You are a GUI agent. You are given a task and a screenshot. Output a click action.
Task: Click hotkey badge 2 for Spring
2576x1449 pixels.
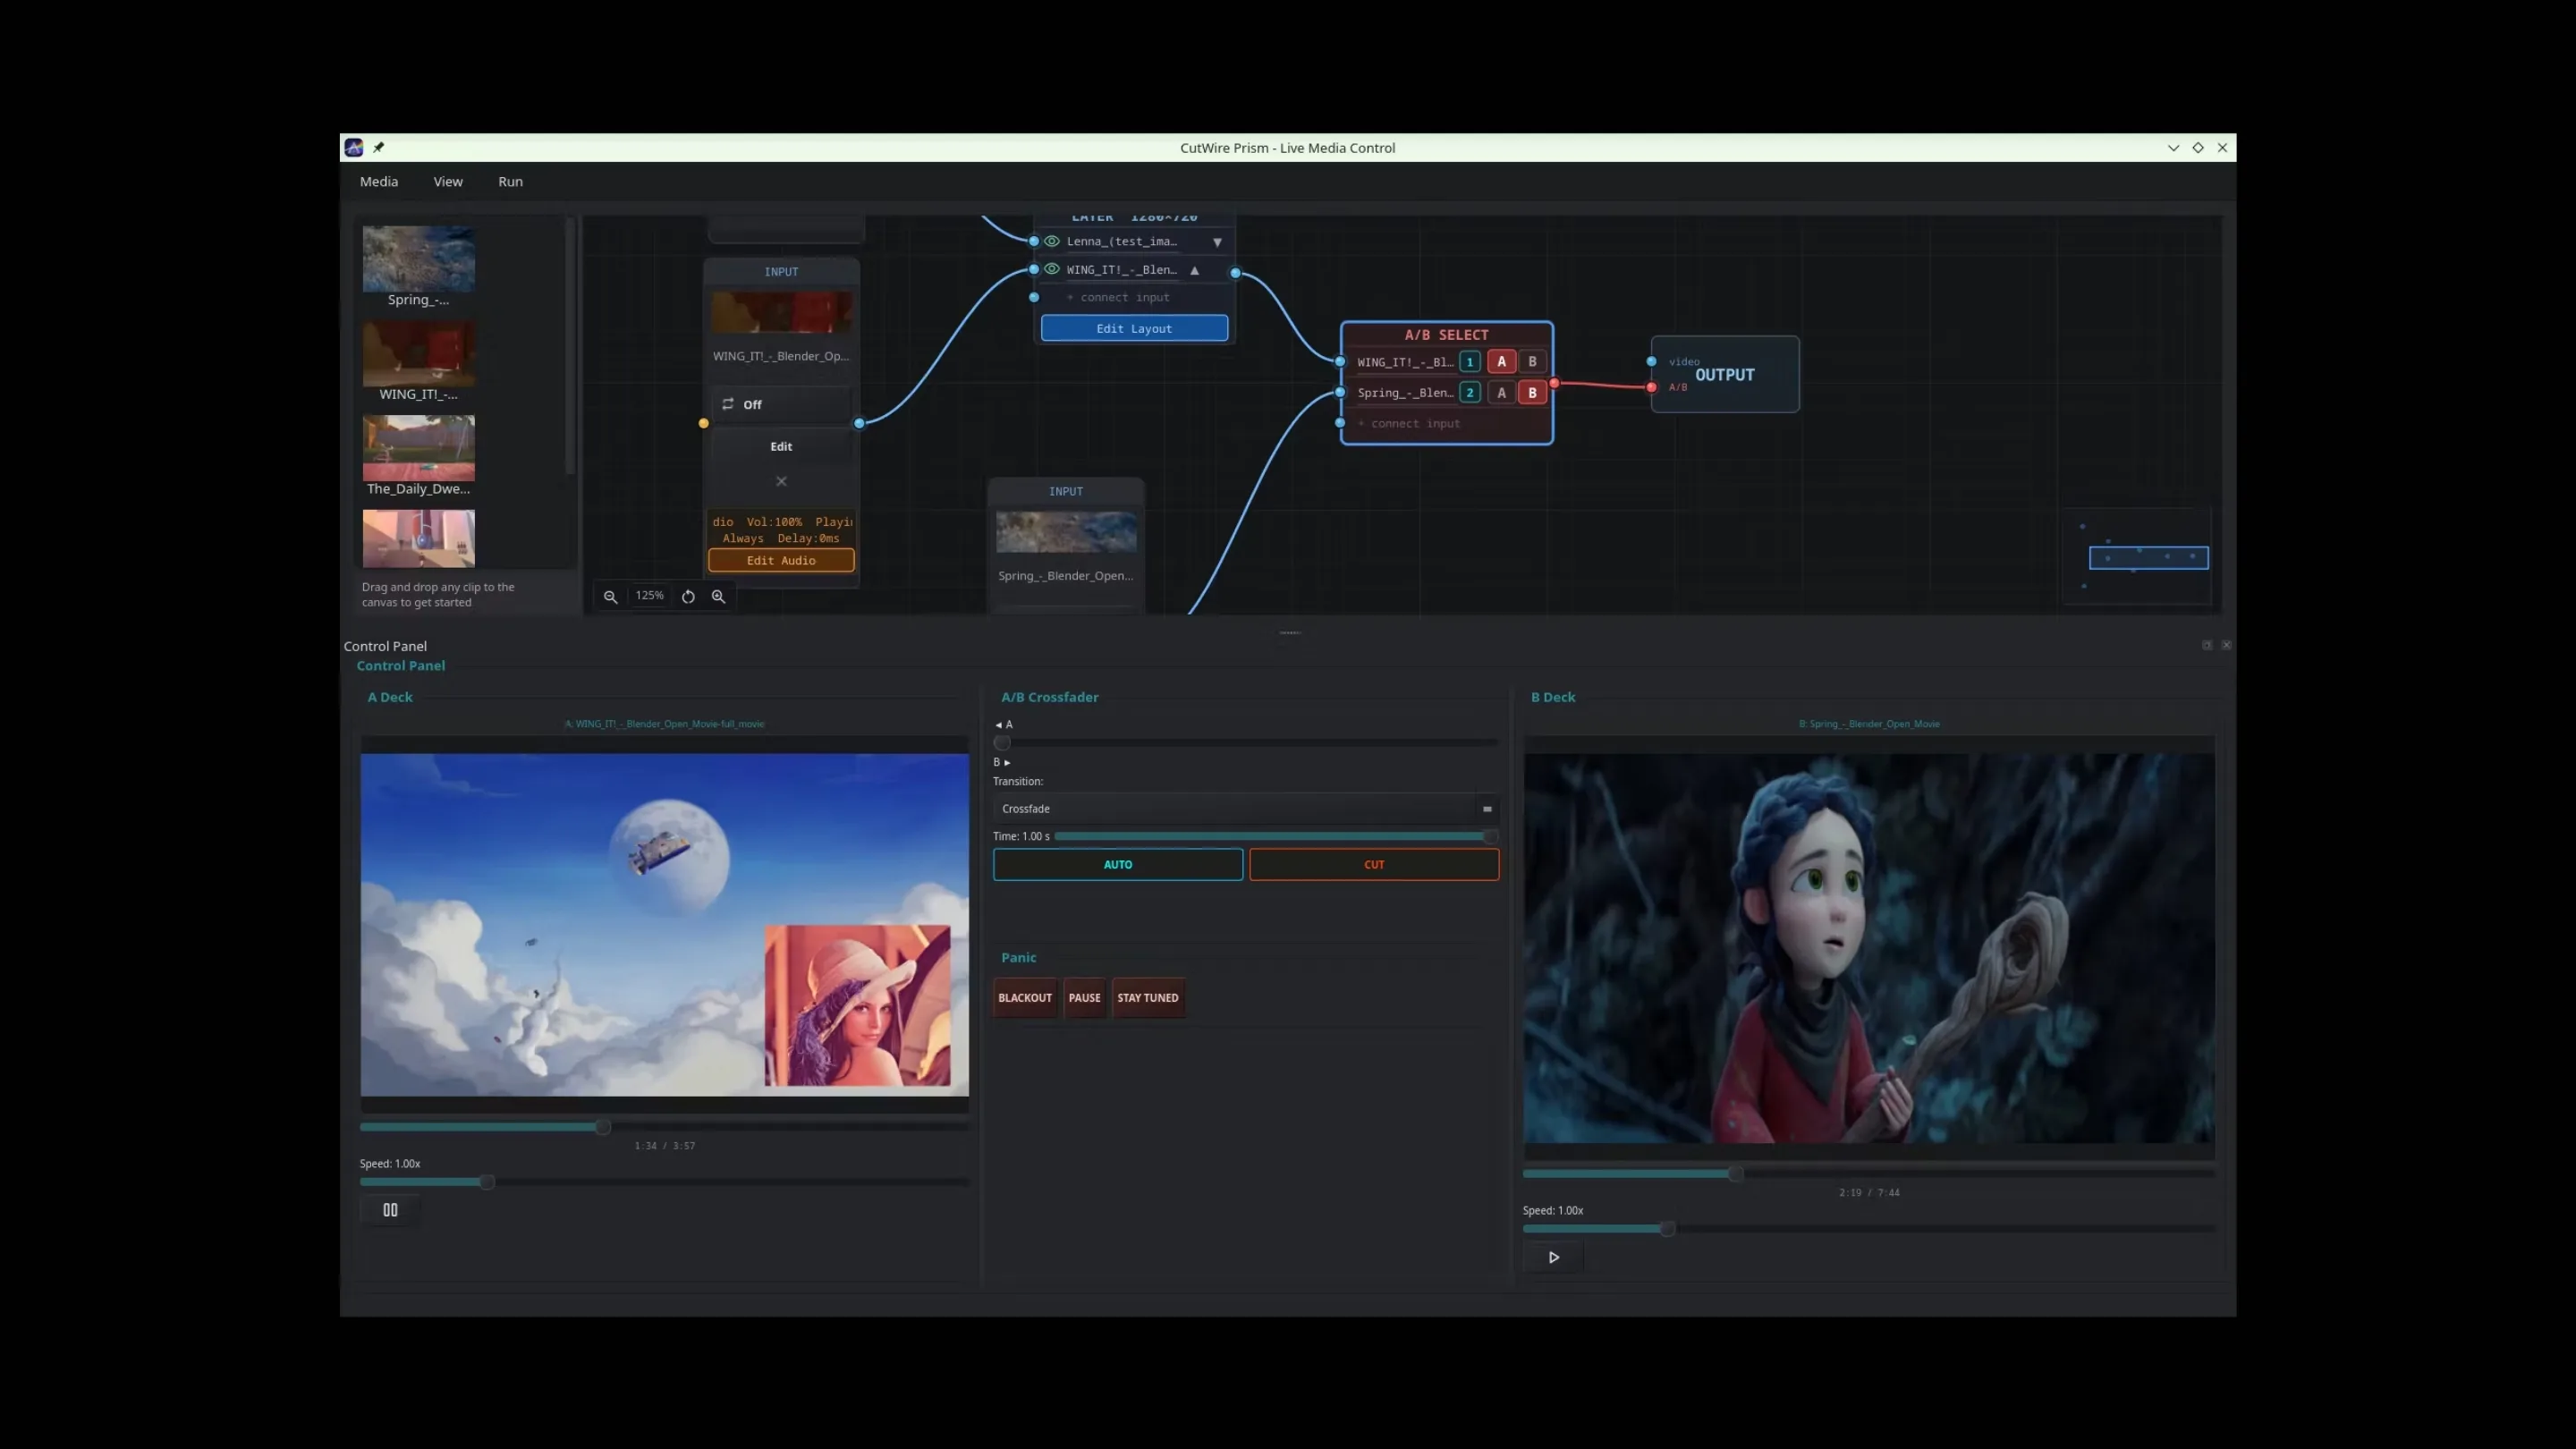click(x=1470, y=393)
